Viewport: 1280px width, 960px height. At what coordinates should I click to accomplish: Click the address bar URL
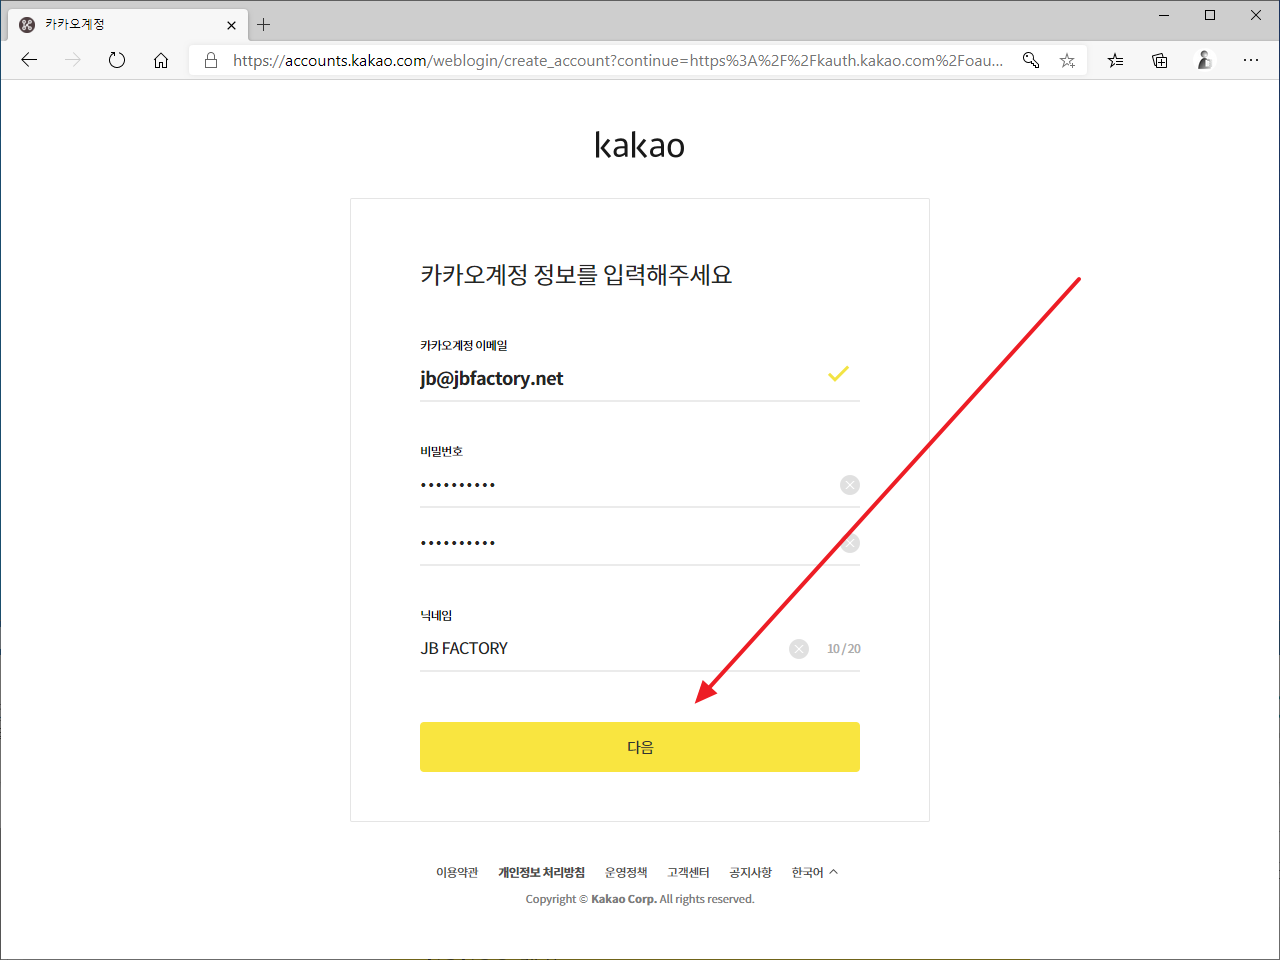[618, 60]
